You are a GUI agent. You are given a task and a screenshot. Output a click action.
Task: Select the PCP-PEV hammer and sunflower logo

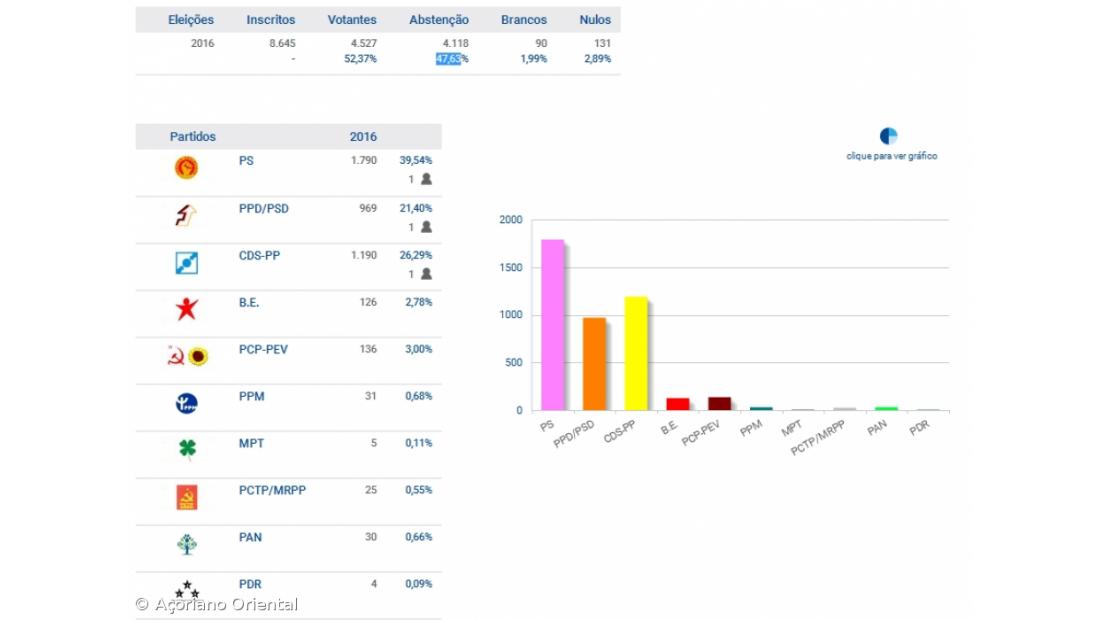tap(186, 356)
